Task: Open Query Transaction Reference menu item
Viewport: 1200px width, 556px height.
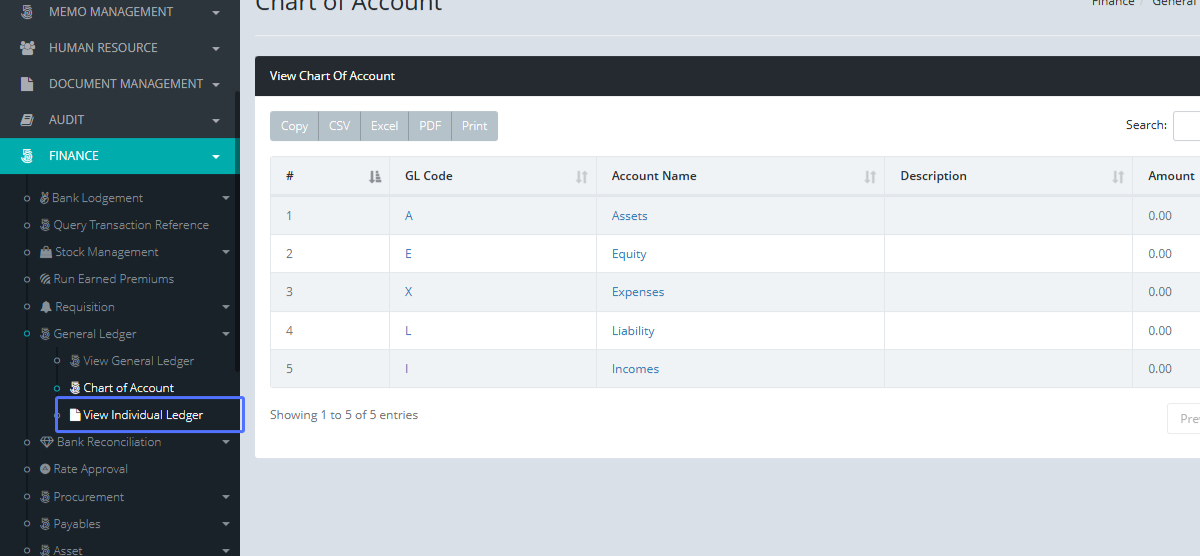Action: (131, 225)
